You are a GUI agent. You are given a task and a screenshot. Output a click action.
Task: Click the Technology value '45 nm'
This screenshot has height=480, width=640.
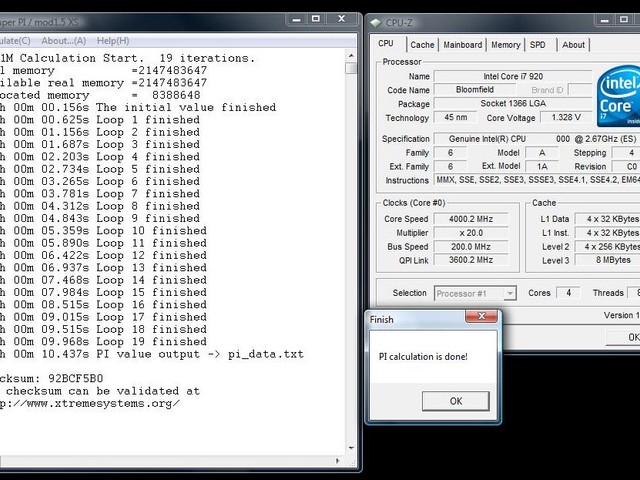point(456,118)
